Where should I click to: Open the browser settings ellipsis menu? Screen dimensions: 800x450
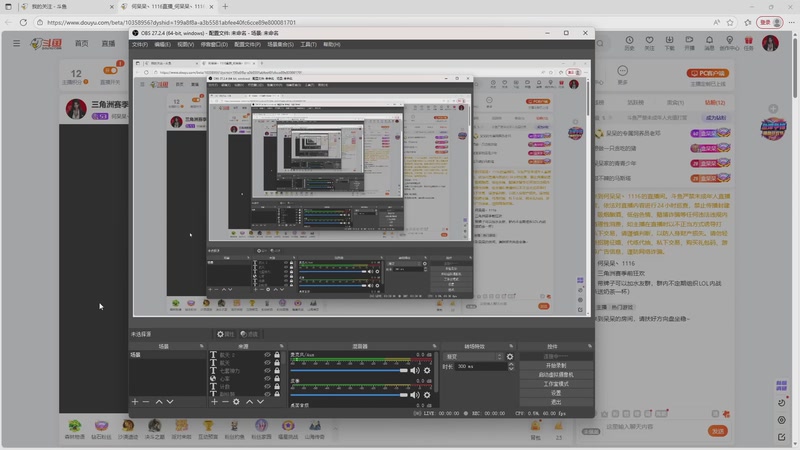pyautogui.click(x=792, y=22)
